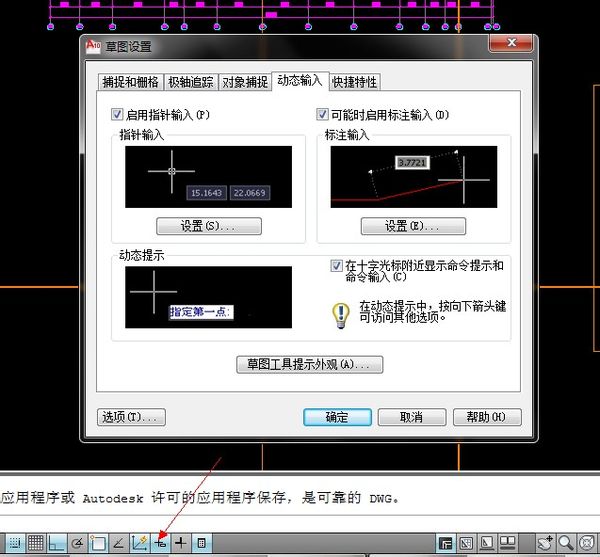
Task: Click the 标注输入 preview image
Action: 414,177
